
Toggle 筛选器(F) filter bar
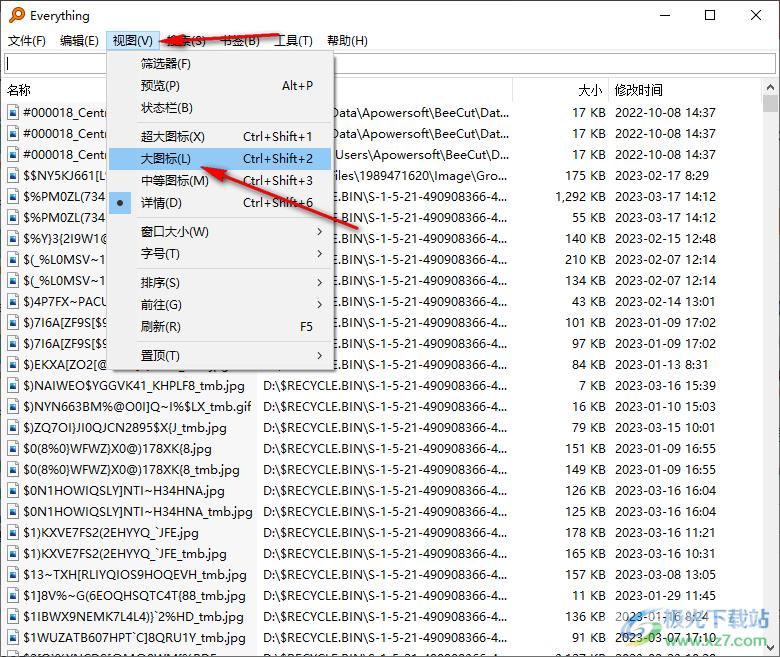(220, 64)
